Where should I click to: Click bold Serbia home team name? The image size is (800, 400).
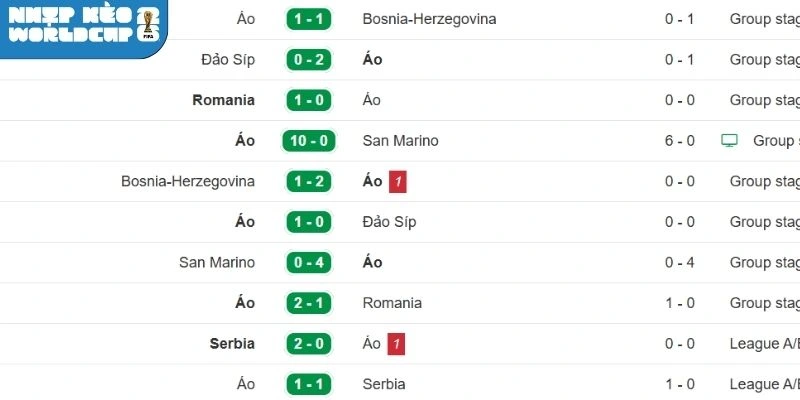tap(232, 344)
